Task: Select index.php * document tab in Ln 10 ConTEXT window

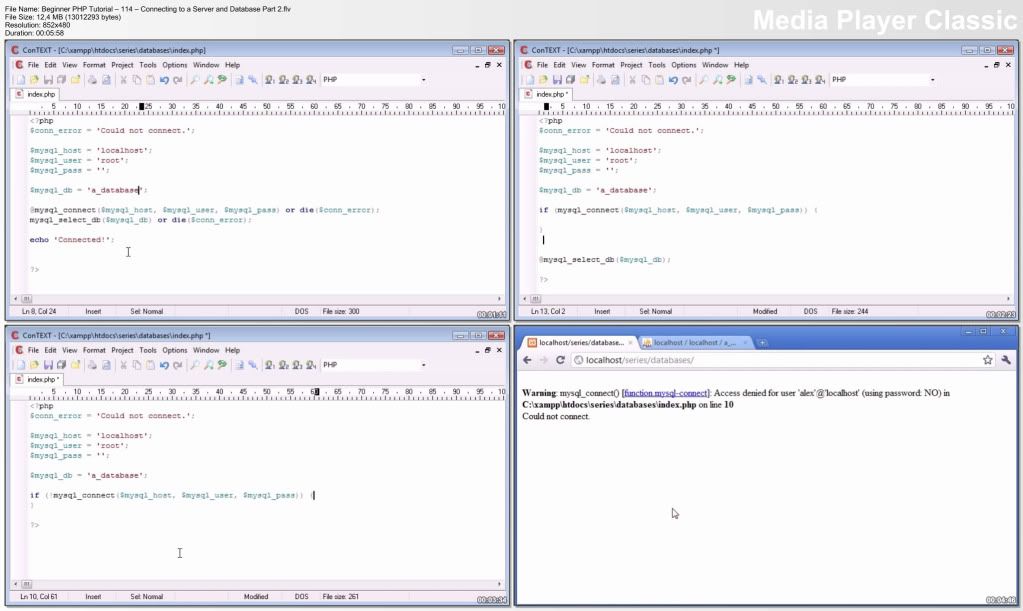Action: 38,380
